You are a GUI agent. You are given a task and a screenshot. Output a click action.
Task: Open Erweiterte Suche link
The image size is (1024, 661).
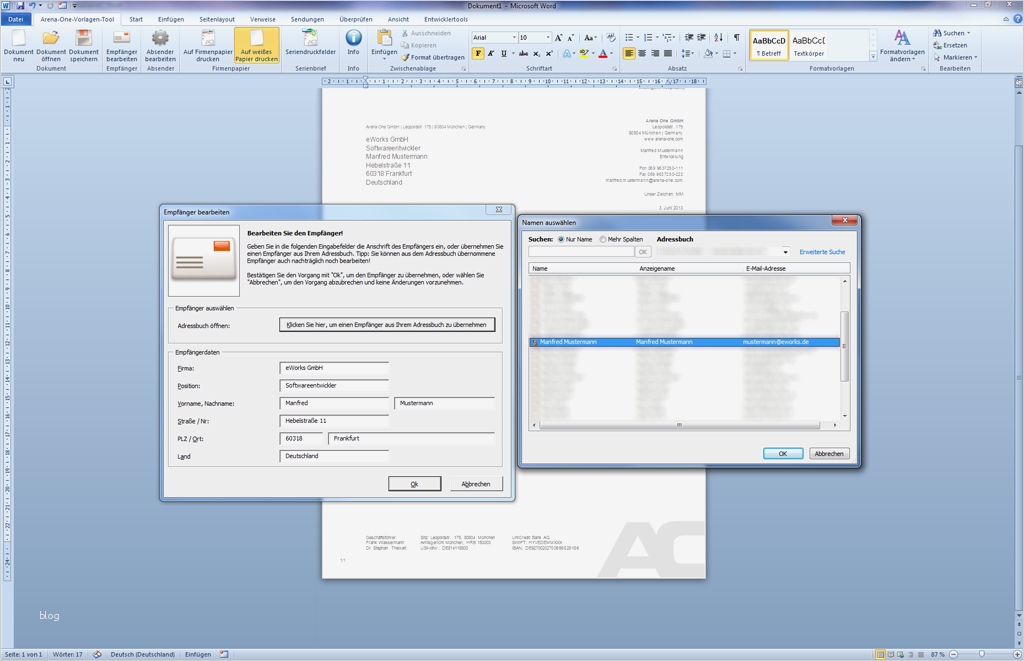tap(822, 252)
